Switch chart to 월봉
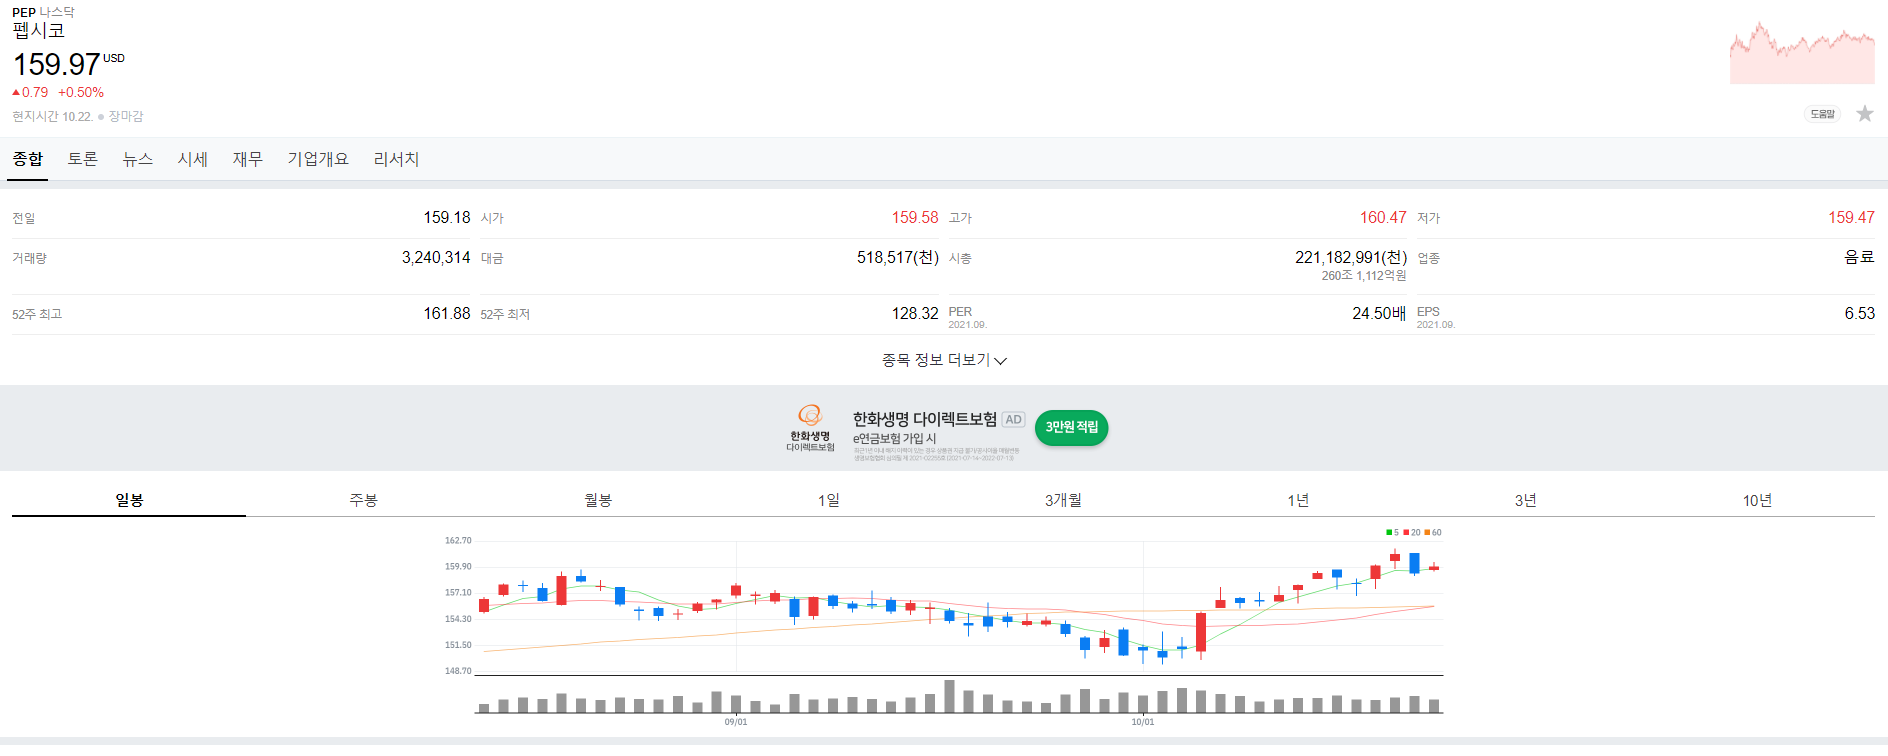The image size is (1888, 756). click(598, 500)
